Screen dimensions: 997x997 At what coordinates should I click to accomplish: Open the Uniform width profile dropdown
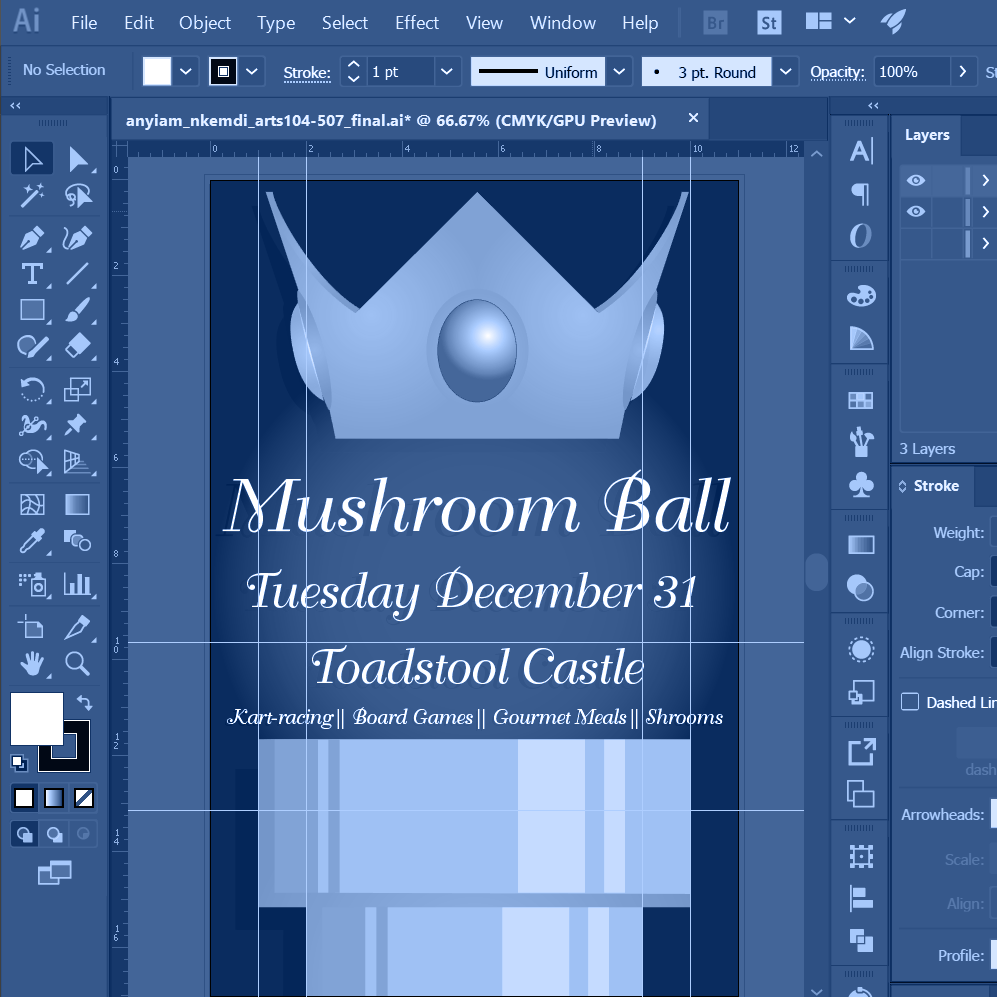click(x=619, y=71)
